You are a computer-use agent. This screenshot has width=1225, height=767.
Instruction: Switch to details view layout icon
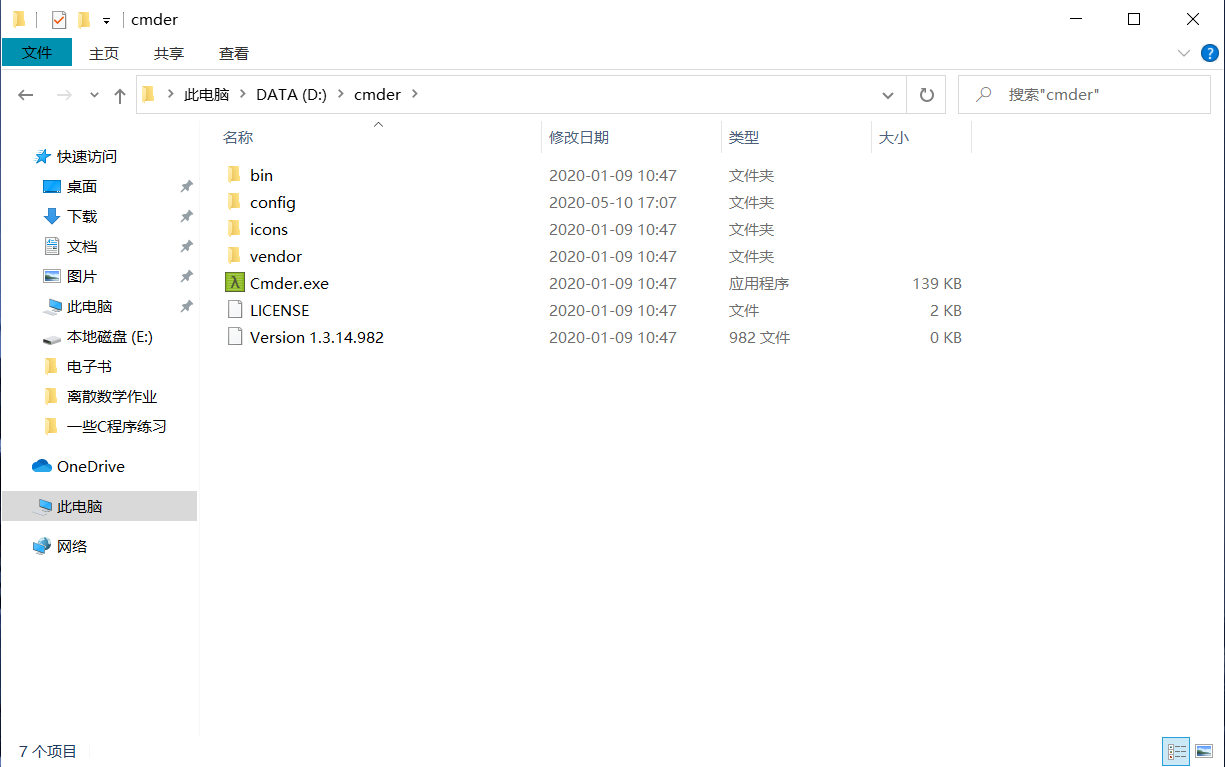pos(1176,751)
